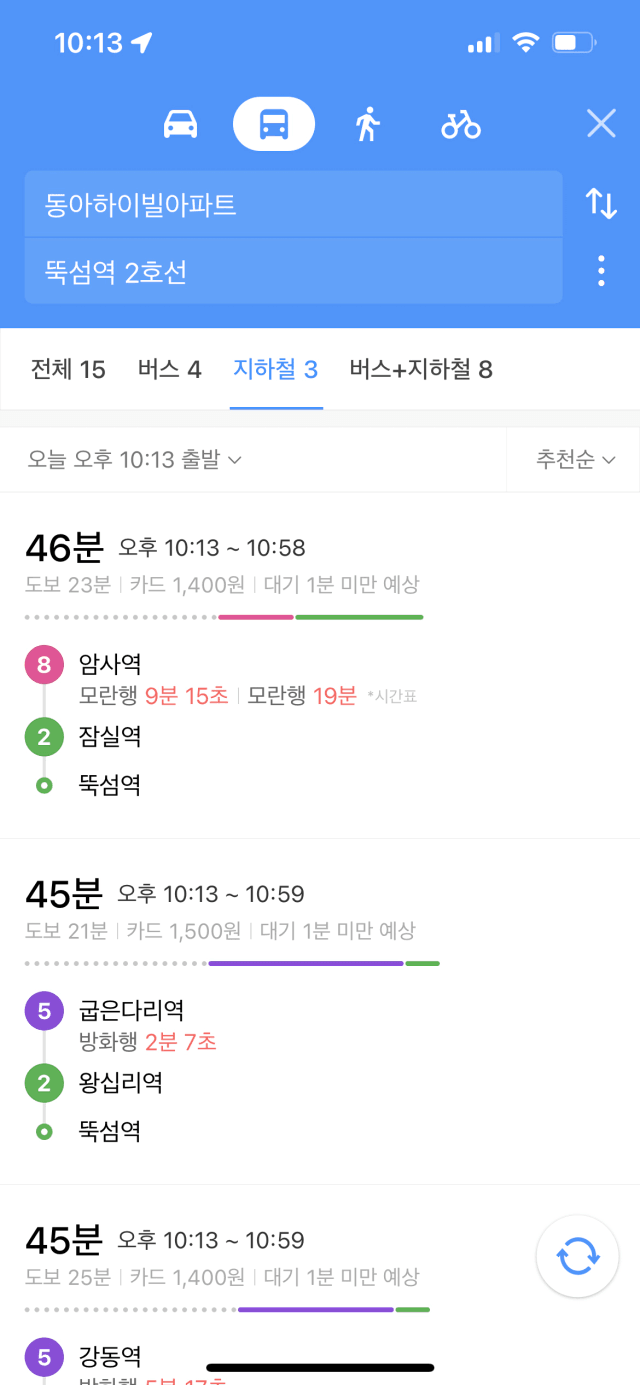Close the directions search with X

(601, 124)
